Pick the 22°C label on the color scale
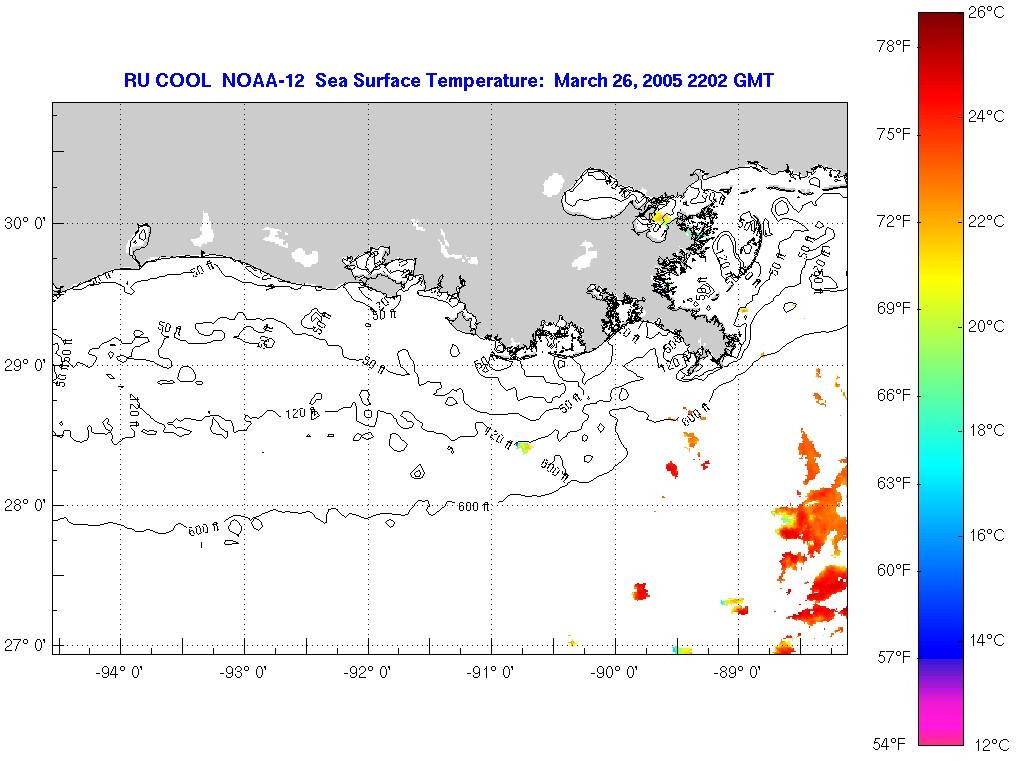The height and width of the screenshot is (761, 1016). coord(986,221)
